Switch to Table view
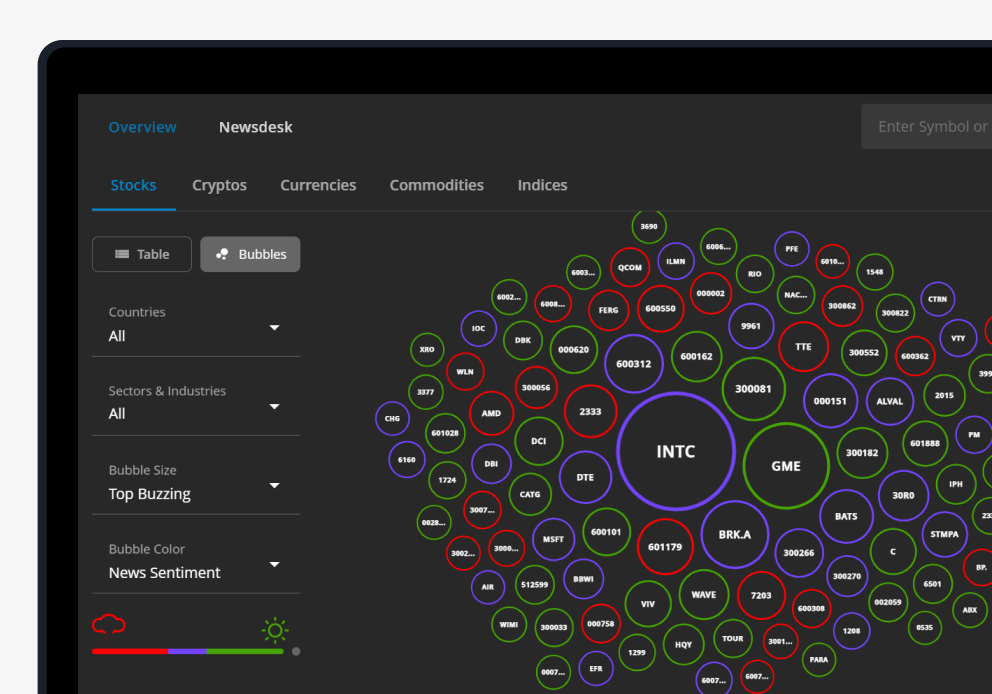The height and width of the screenshot is (694, 992). 142,254
